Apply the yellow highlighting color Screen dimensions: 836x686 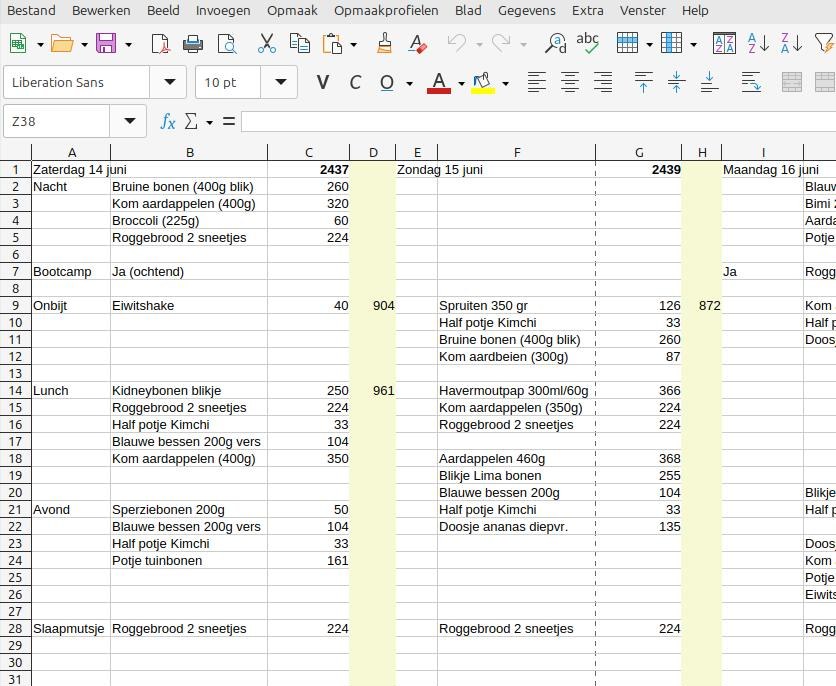[483, 82]
